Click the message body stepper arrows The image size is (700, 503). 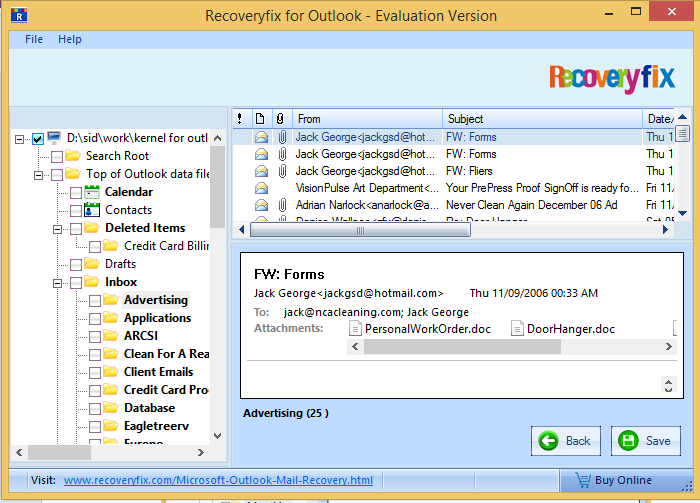pyautogui.click(x=668, y=385)
